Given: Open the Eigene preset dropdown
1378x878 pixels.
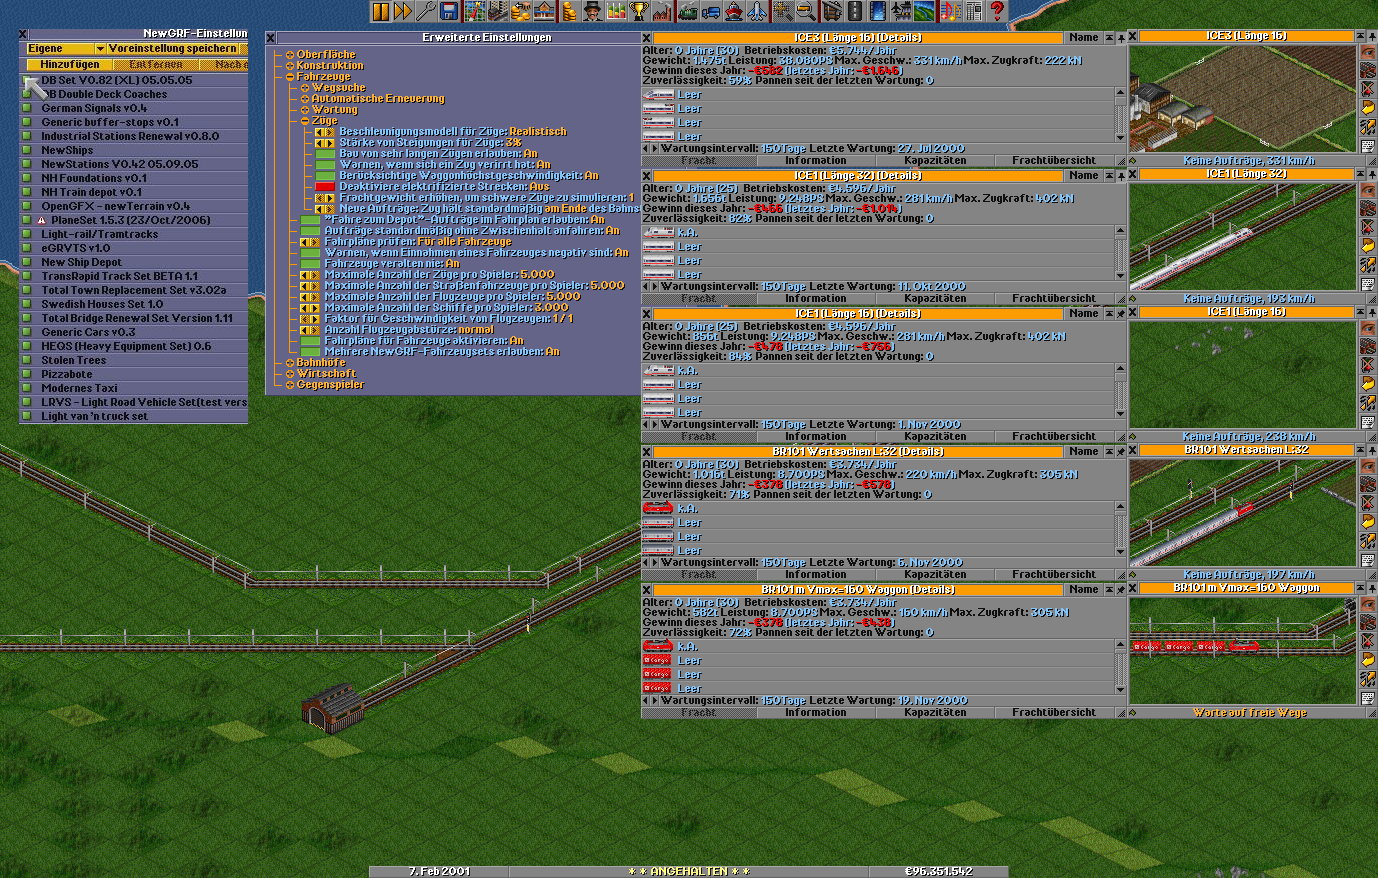Looking at the screenshot, I should click(x=99, y=49).
